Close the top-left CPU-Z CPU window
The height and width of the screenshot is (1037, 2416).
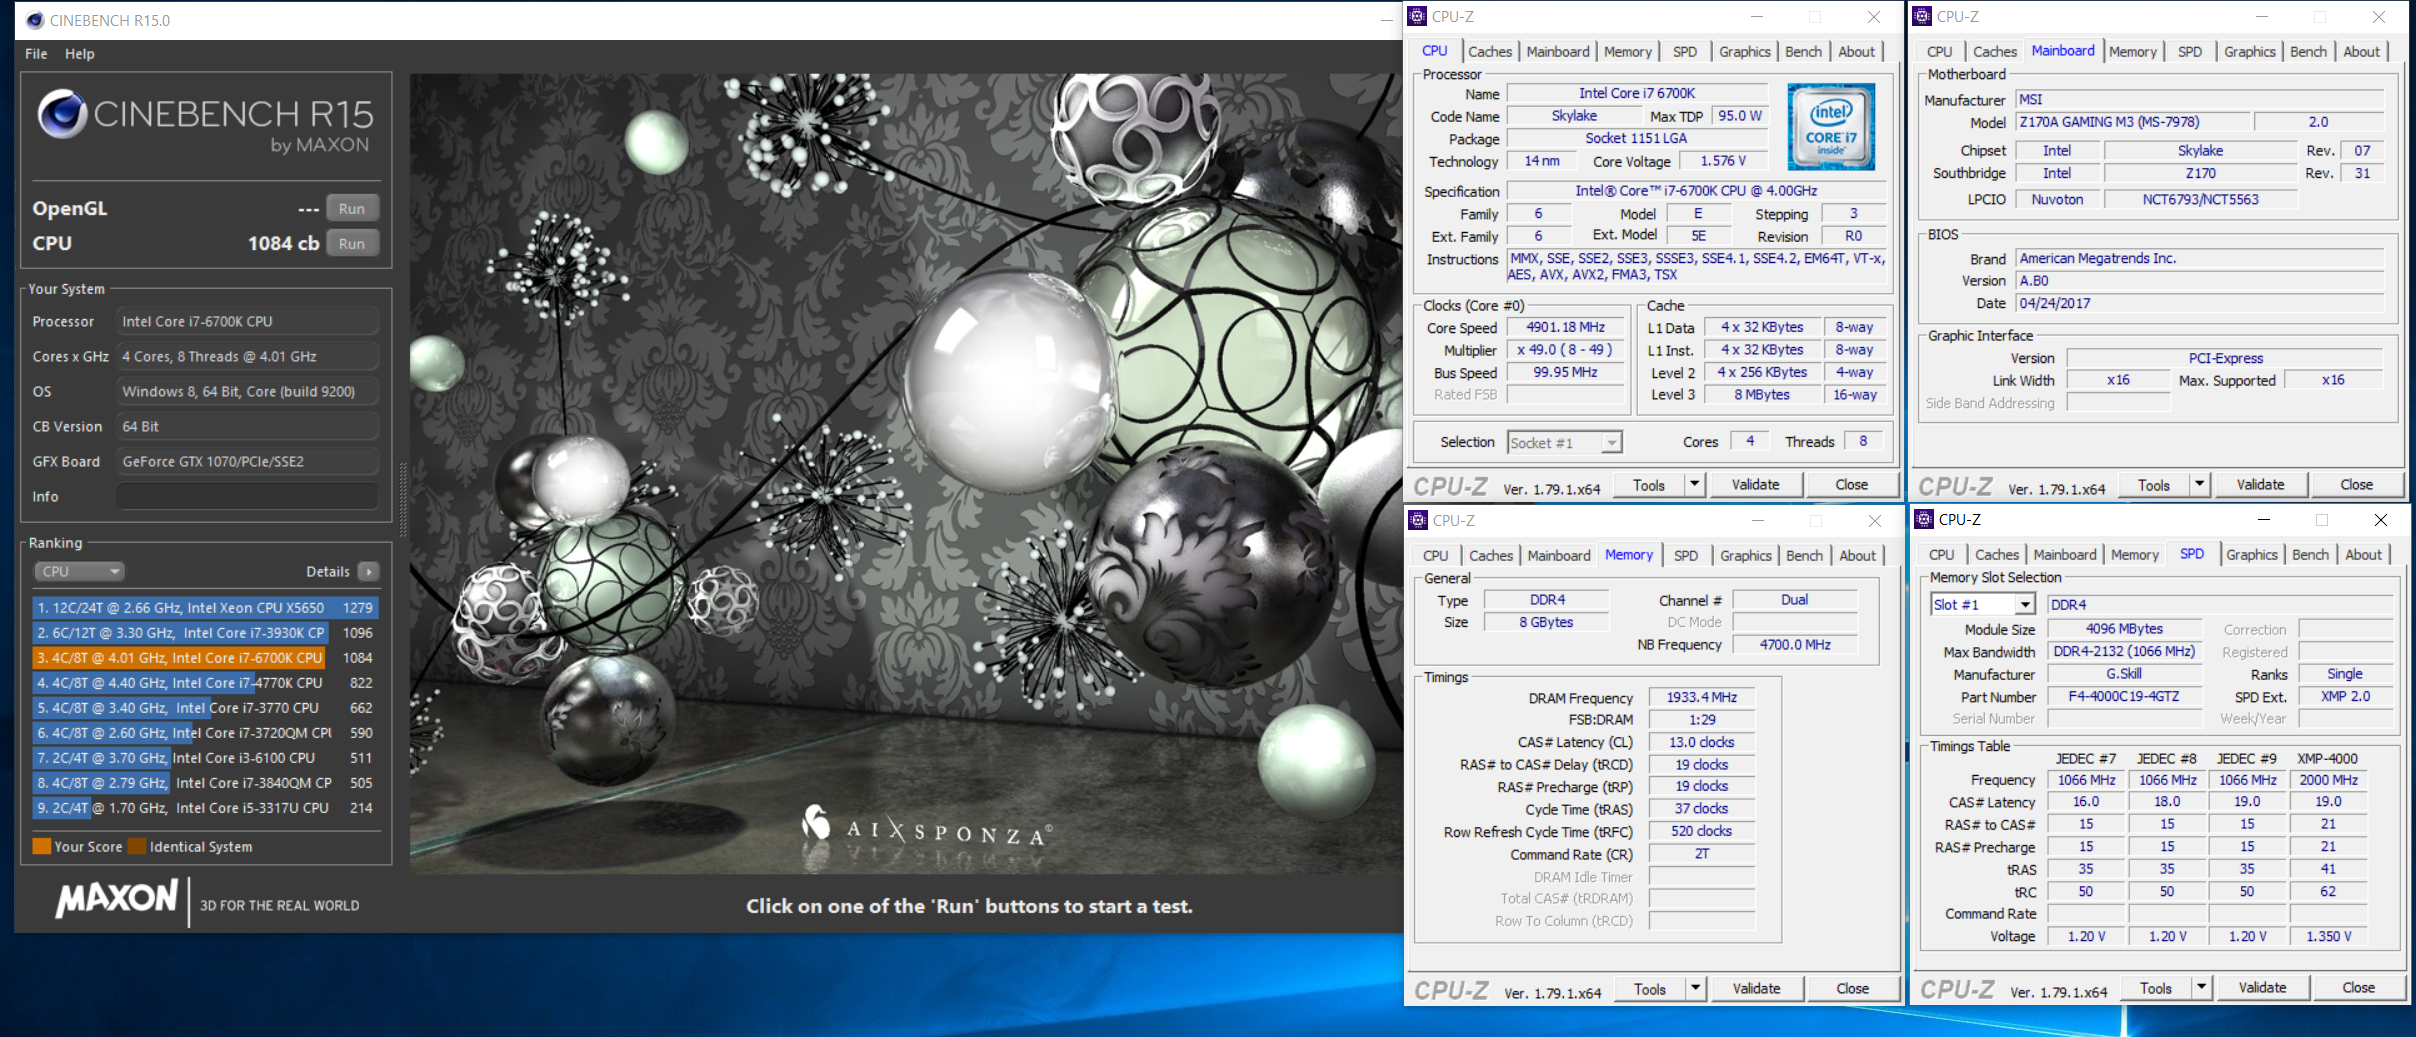[x=1874, y=17]
